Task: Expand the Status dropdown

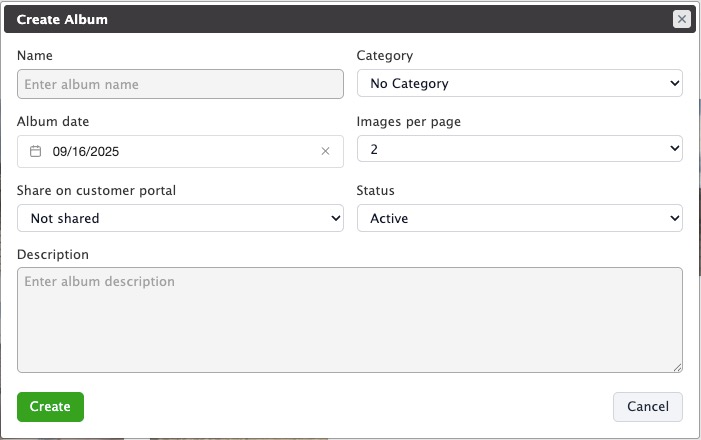Action: click(x=519, y=218)
